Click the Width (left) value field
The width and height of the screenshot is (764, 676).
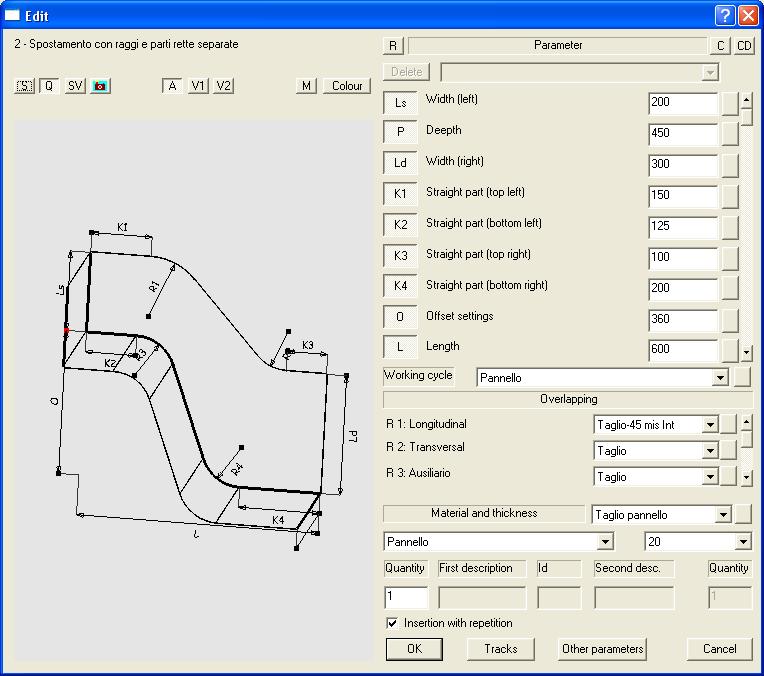click(682, 103)
